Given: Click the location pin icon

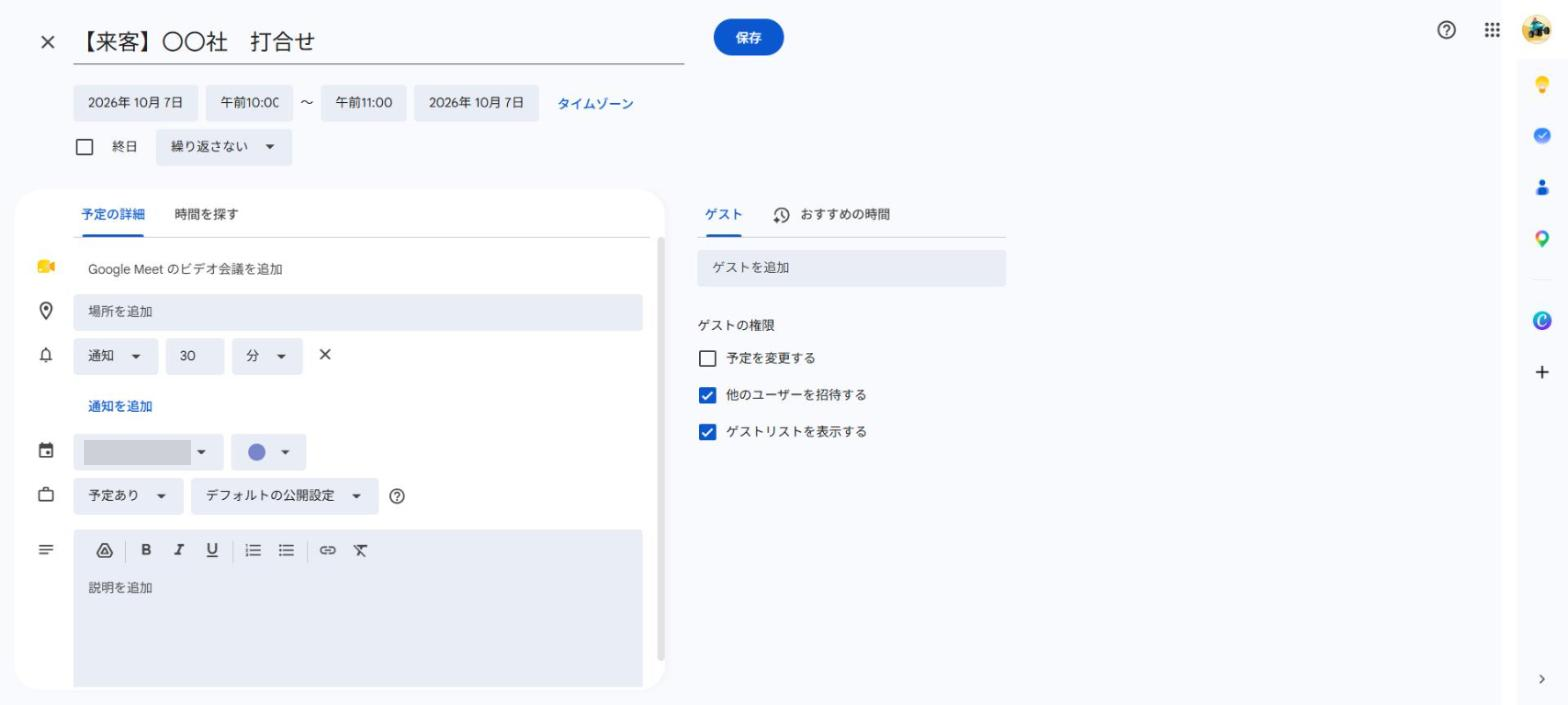Looking at the screenshot, I should pyautogui.click(x=46, y=311).
